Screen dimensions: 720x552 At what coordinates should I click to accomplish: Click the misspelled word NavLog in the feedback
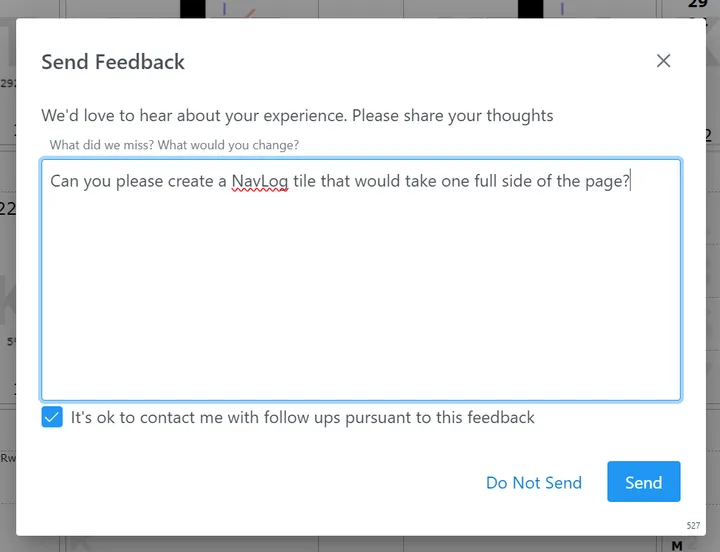coord(259,181)
